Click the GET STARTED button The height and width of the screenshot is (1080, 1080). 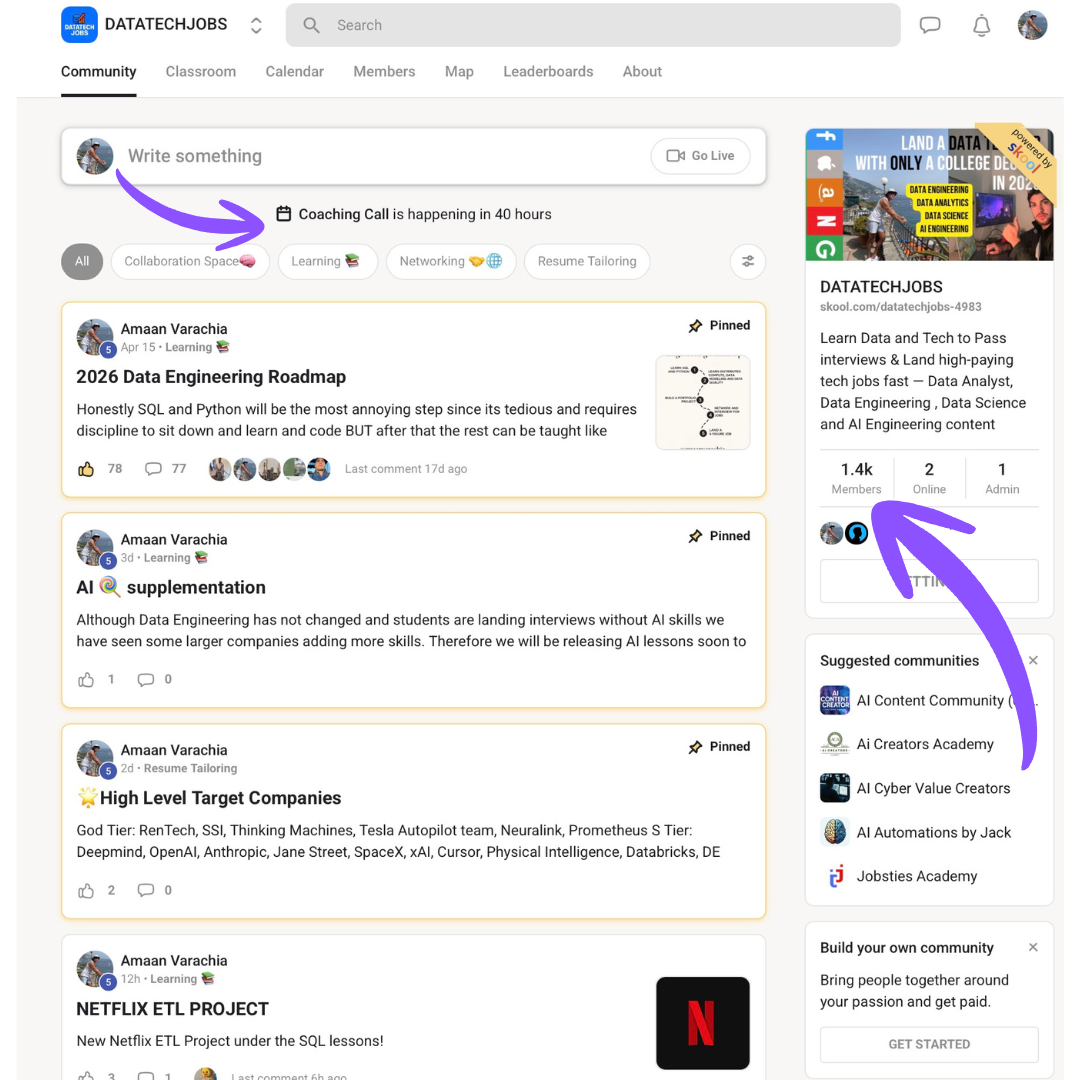(x=929, y=1045)
